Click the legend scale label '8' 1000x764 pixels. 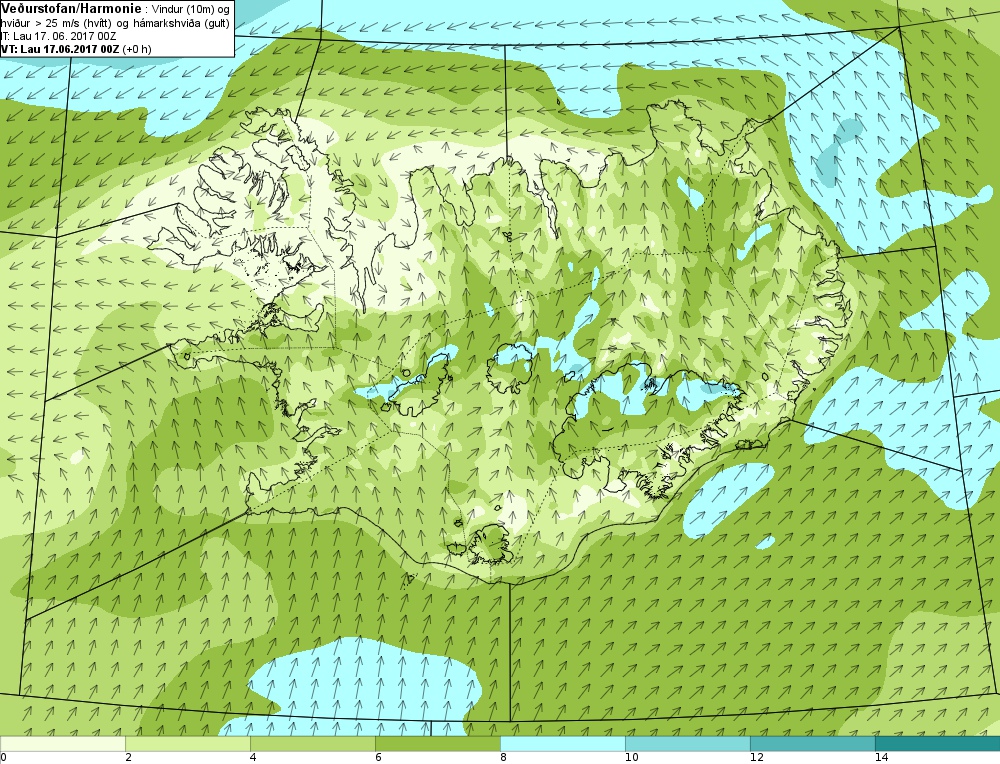(x=503, y=758)
